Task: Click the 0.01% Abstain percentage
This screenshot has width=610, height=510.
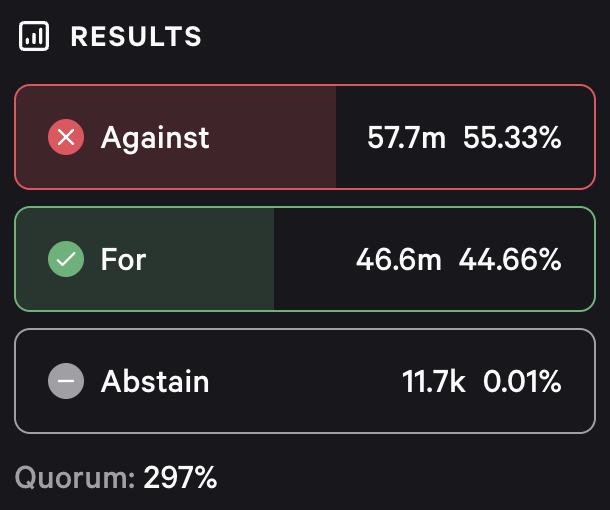Action: click(x=522, y=381)
